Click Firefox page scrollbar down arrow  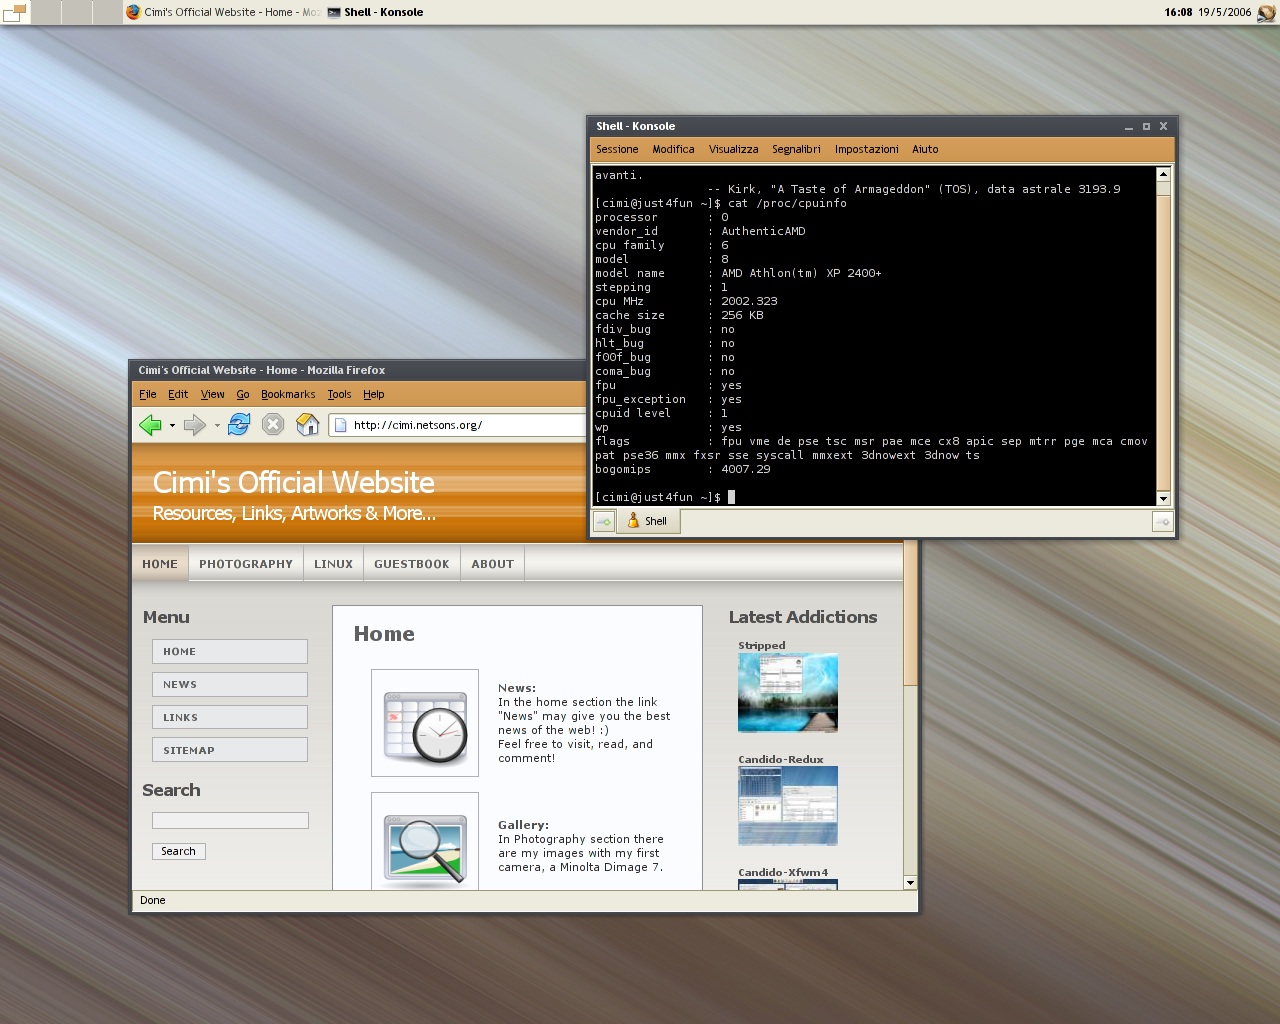pyautogui.click(x=910, y=883)
